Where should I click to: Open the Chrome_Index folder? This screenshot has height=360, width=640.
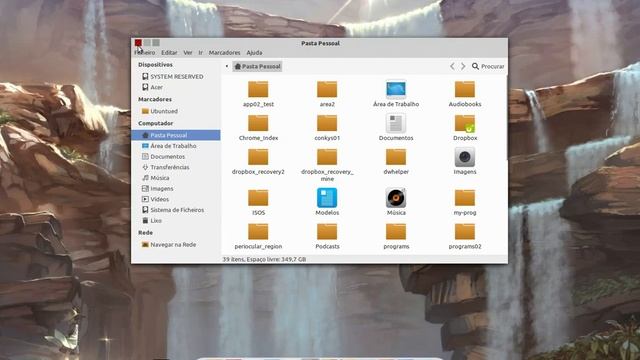point(258,123)
